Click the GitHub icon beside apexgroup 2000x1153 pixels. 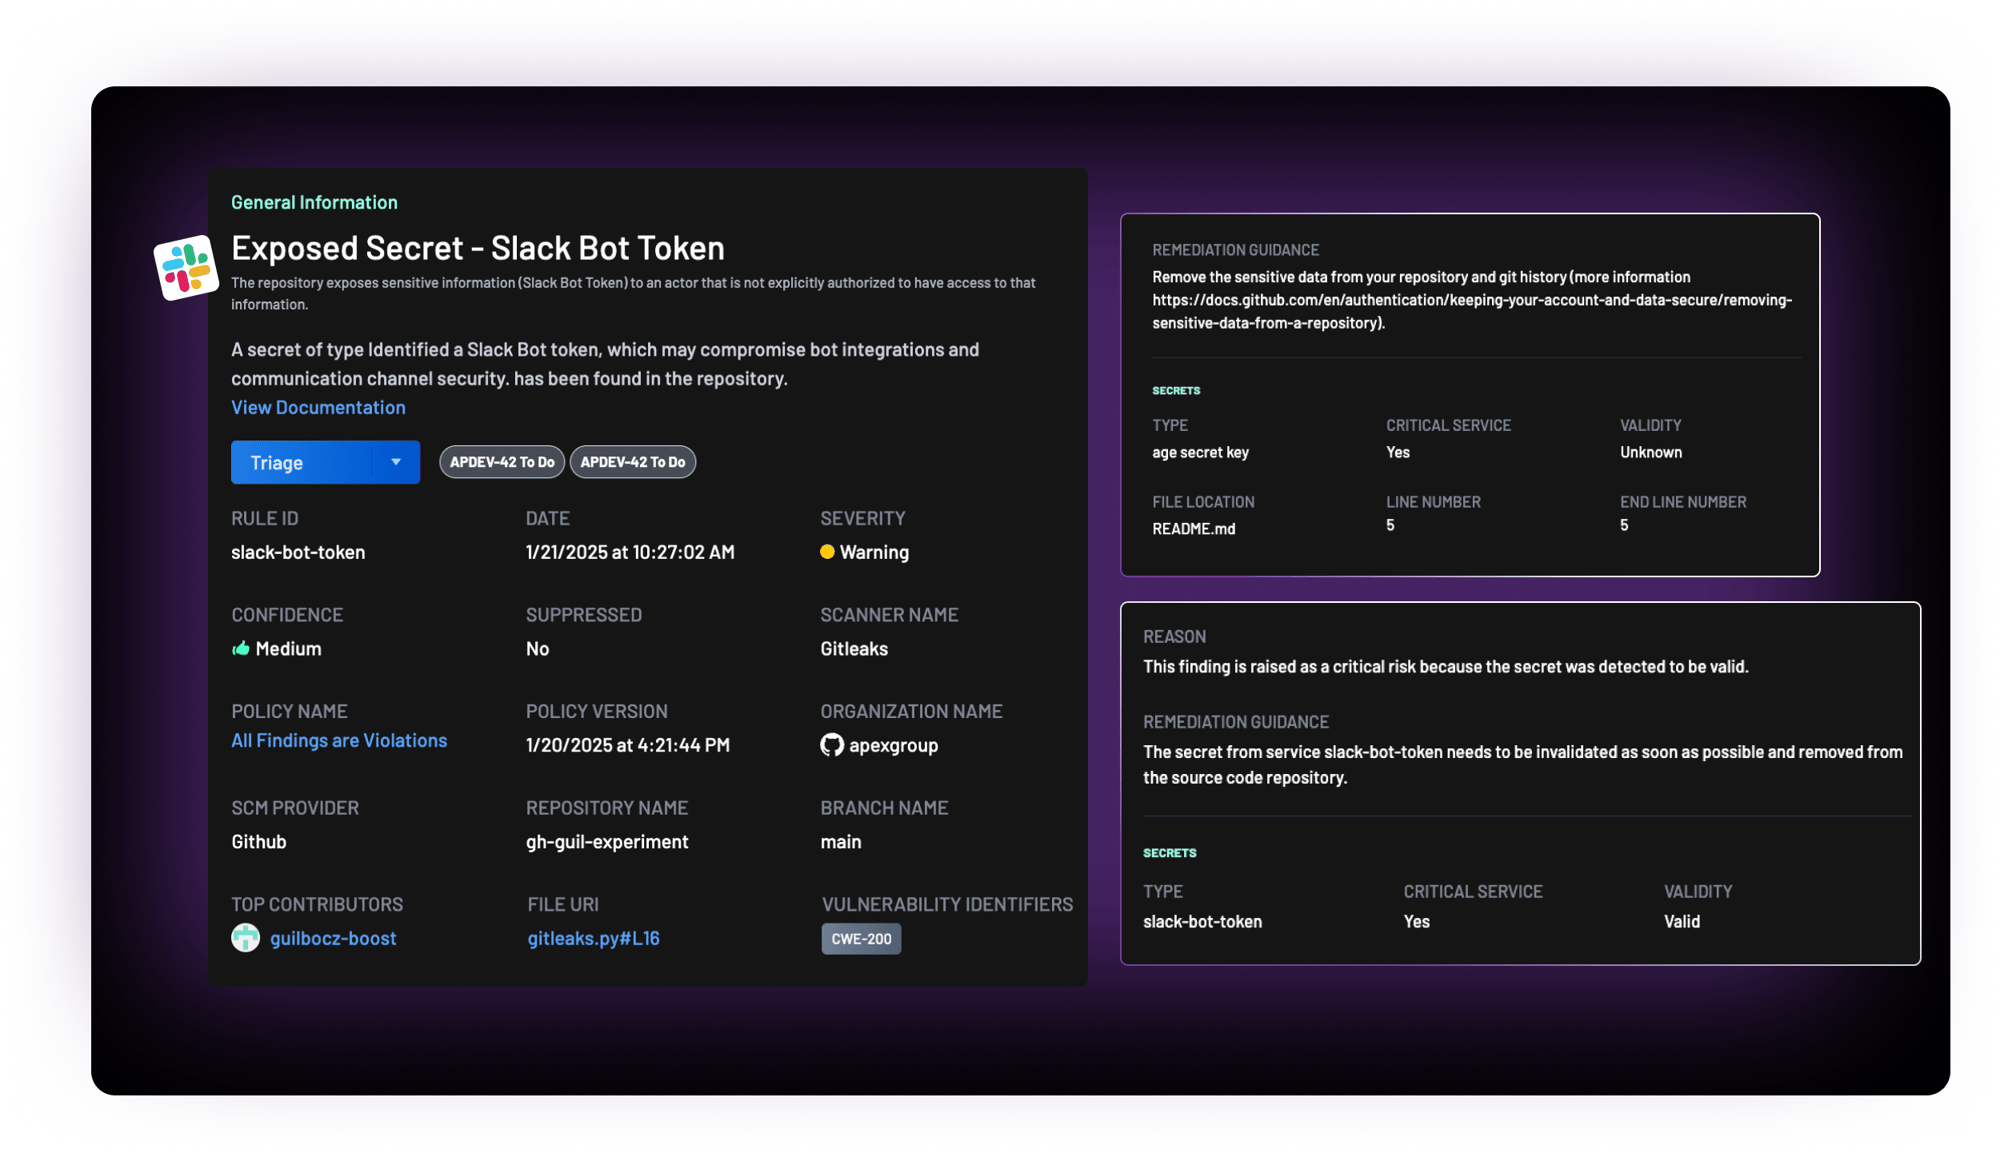click(x=832, y=745)
